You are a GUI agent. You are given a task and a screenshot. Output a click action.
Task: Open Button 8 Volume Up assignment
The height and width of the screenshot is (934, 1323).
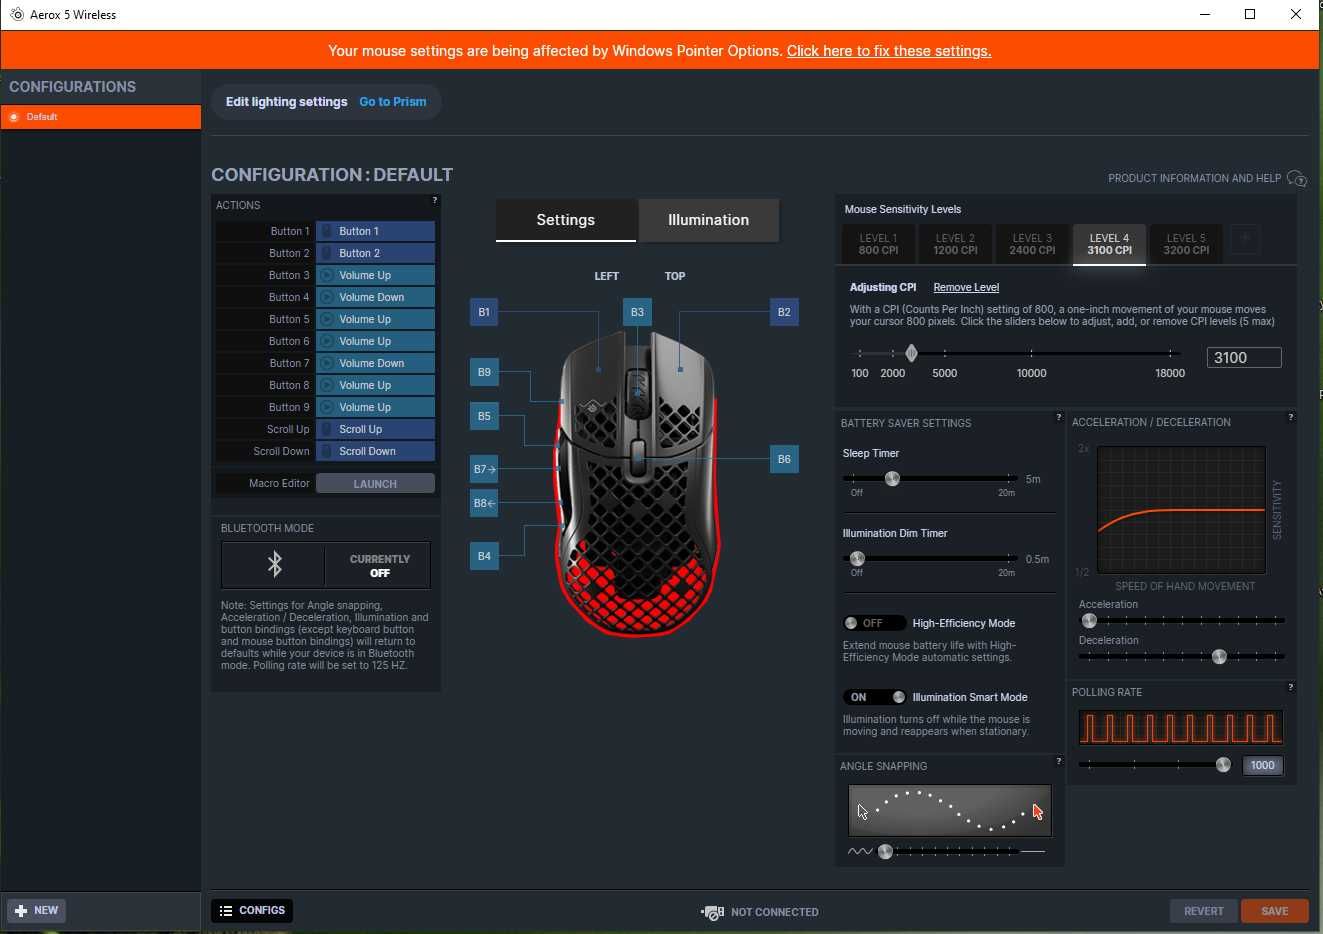point(375,385)
